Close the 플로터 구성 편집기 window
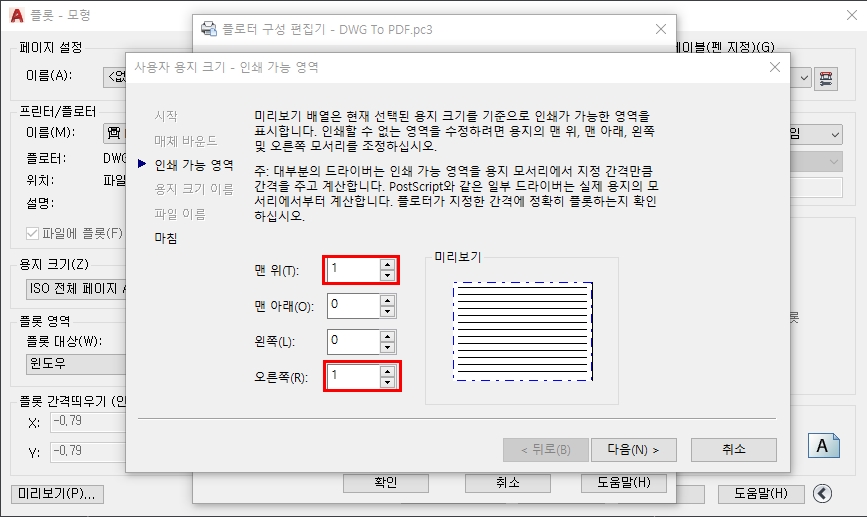 (x=661, y=29)
